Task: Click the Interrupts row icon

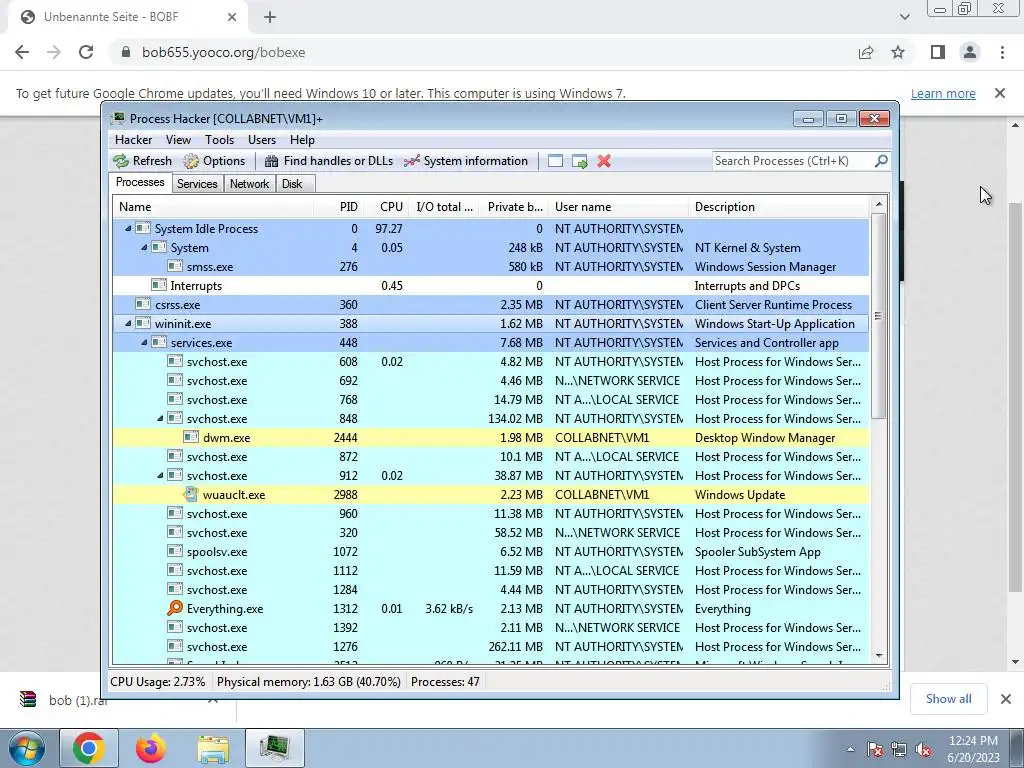Action: (x=159, y=285)
